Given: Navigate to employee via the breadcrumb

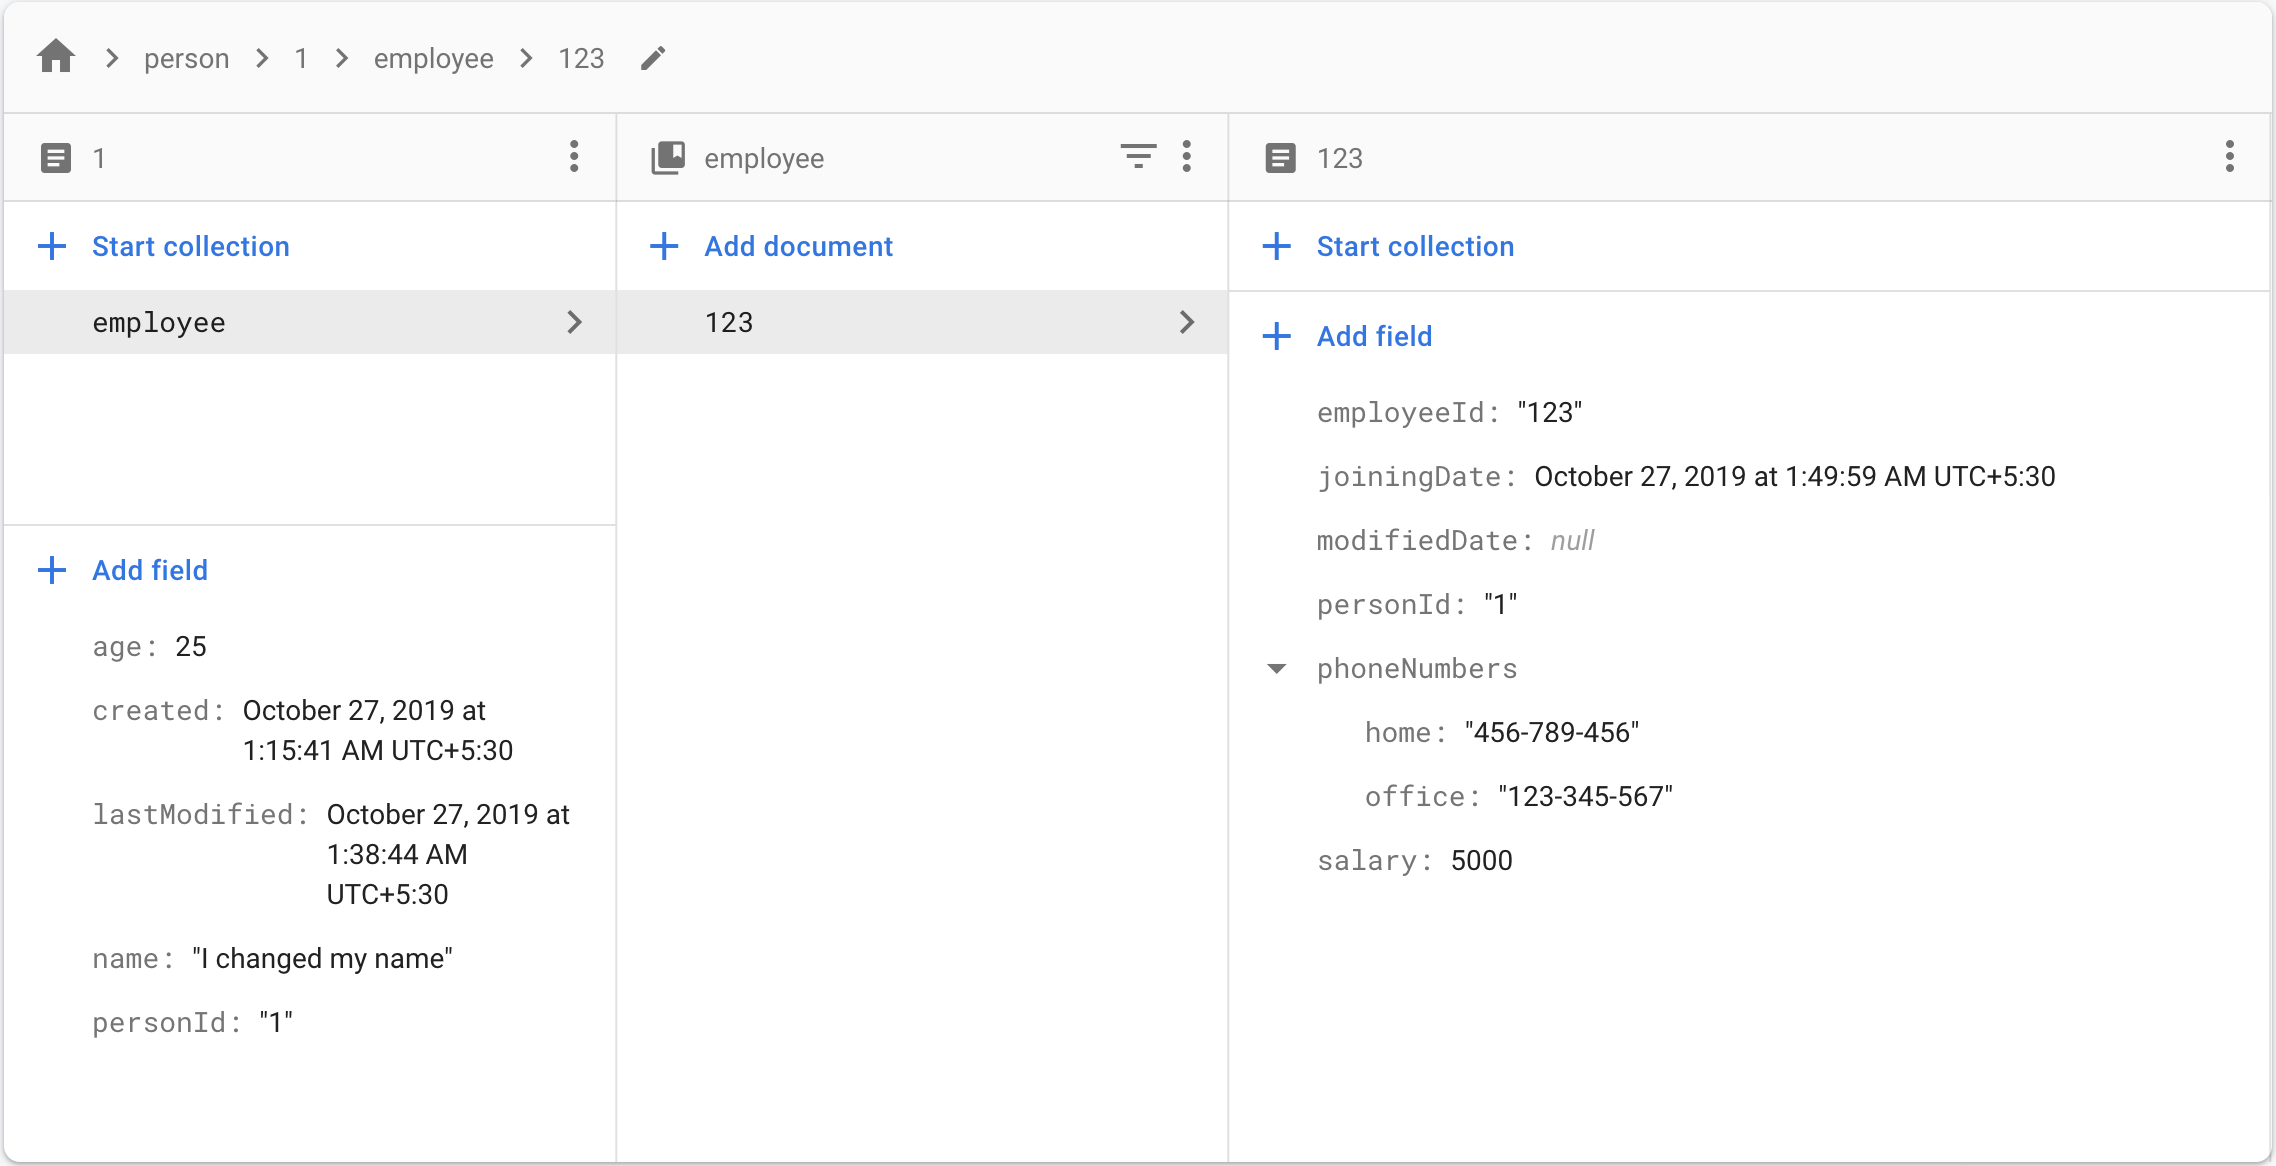Looking at the screenshot, I should [x=433, y=57].
